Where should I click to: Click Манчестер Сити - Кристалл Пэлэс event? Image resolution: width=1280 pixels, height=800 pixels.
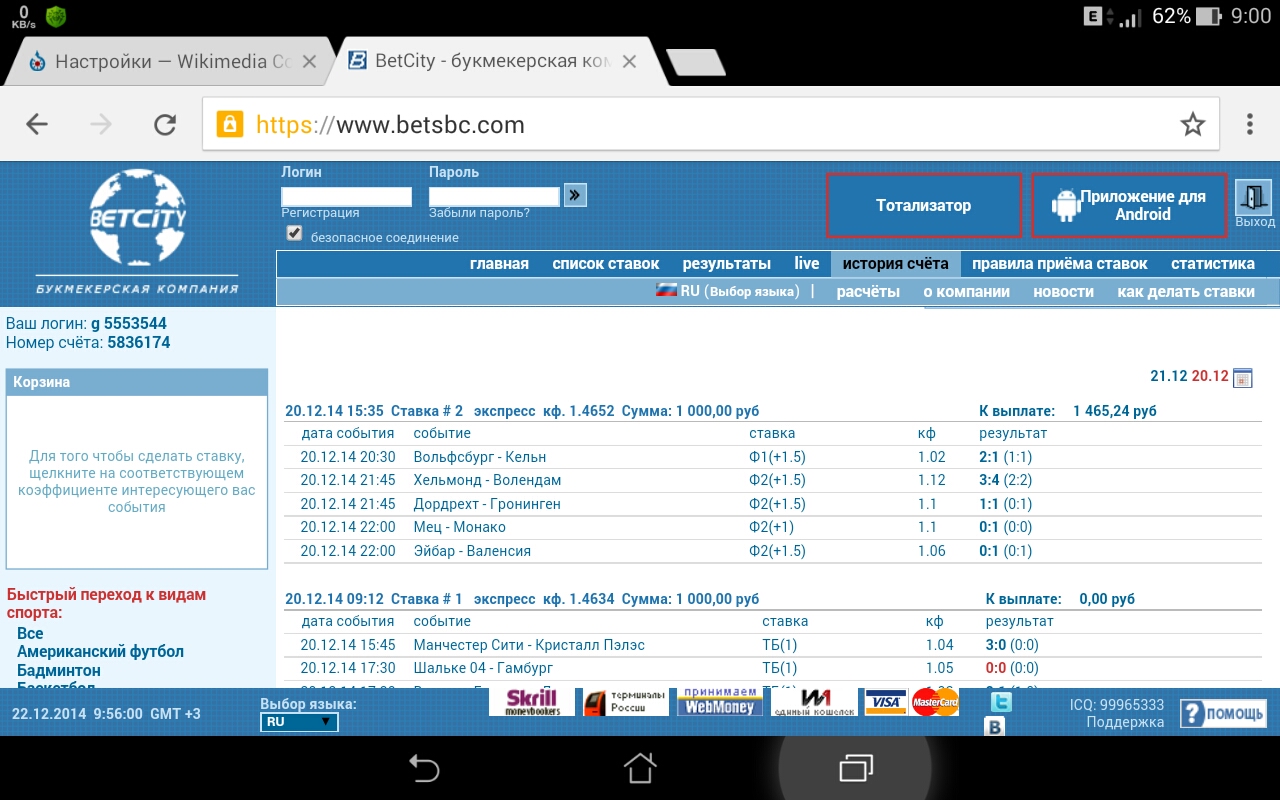tap(529, 645)
